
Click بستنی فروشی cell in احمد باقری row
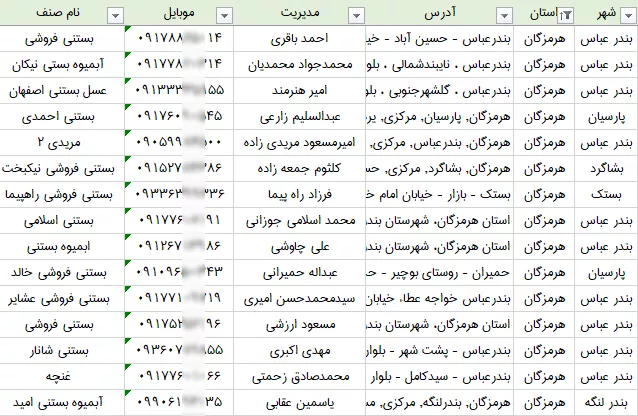[x=62, y=38]
